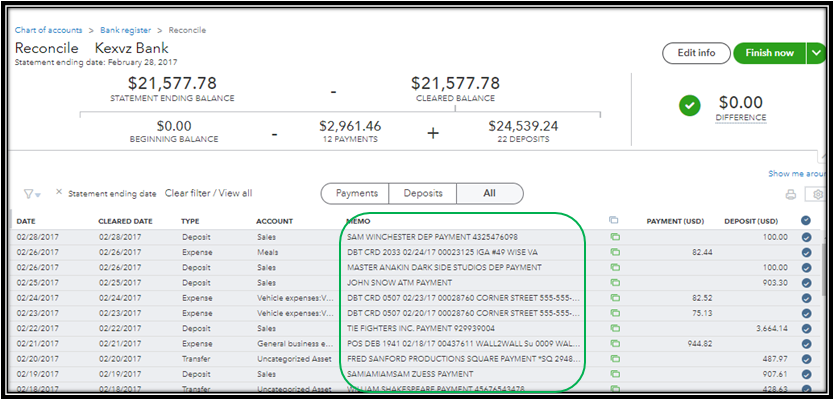
Task: Click the match icon for WALL2WALL row
Action: 615,344
